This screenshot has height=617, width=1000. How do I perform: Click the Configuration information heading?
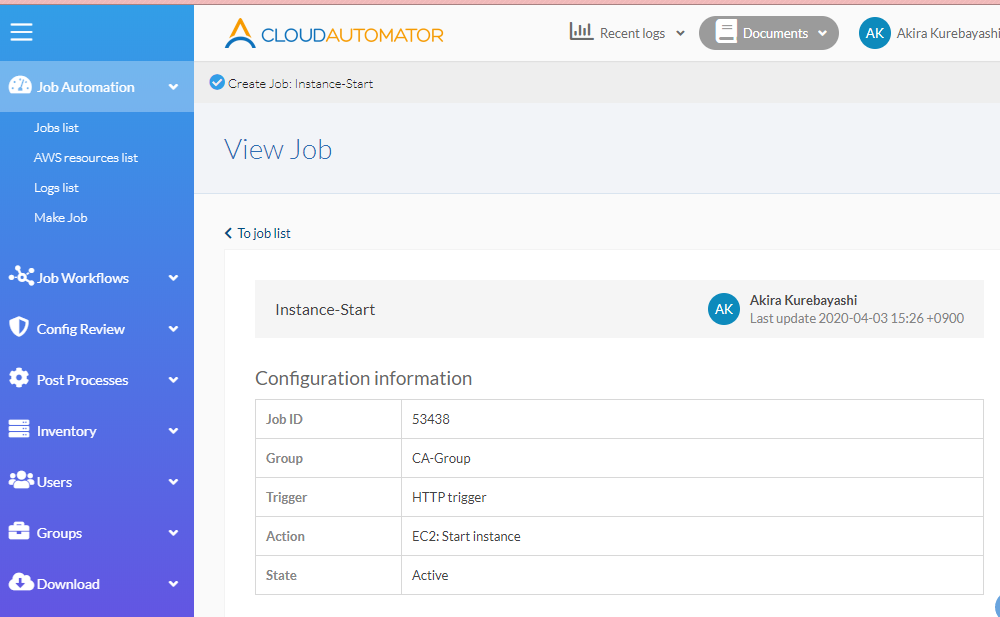point(364,378)
